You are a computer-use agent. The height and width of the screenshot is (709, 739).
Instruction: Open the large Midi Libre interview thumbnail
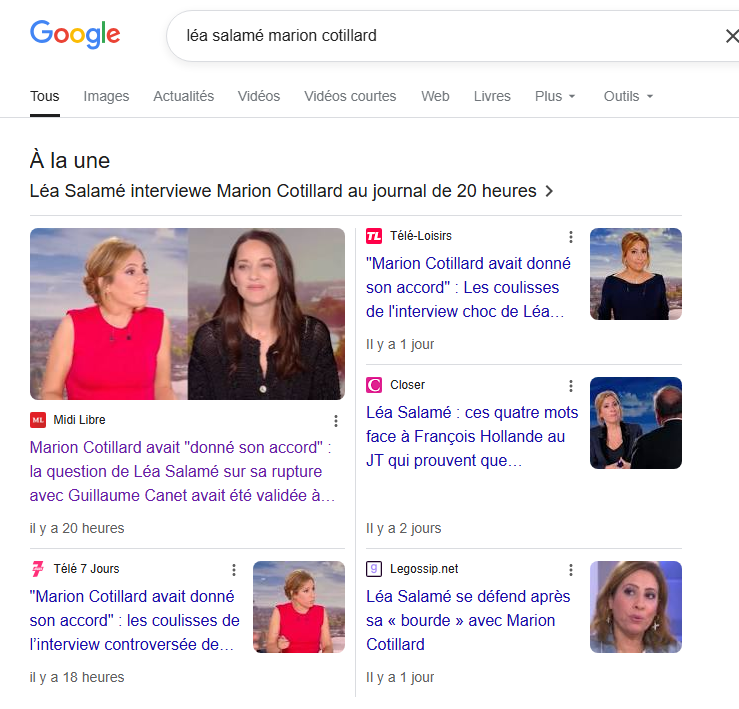click(187, 314)
